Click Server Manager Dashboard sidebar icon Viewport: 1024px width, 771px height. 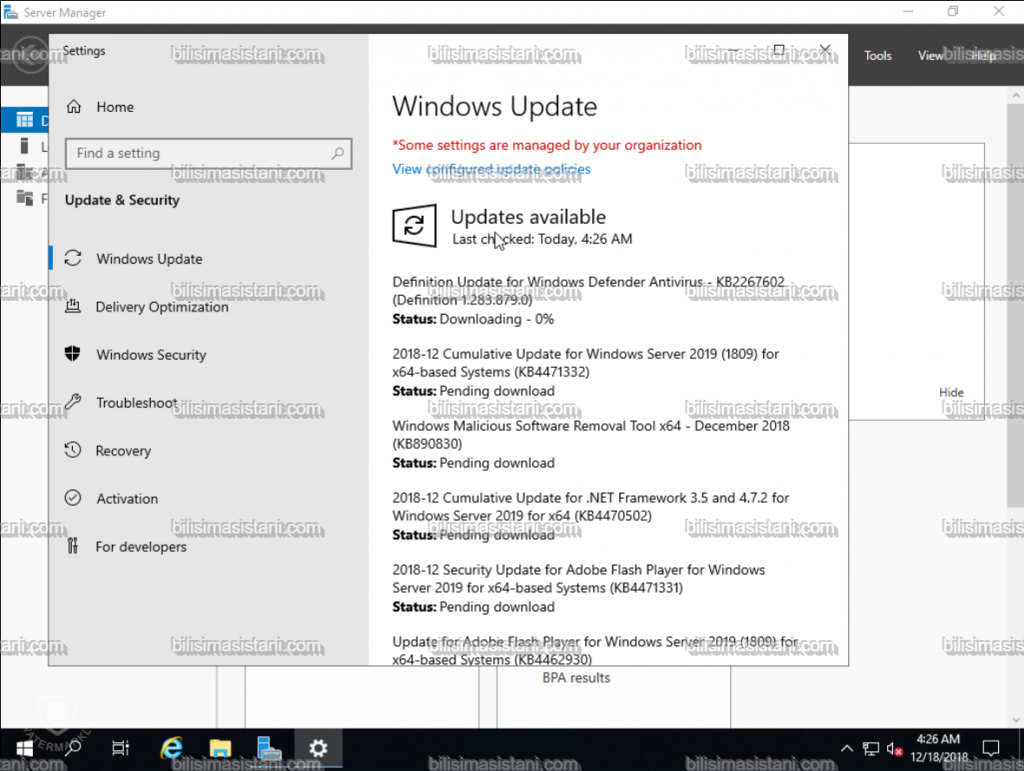click(25, 120)
